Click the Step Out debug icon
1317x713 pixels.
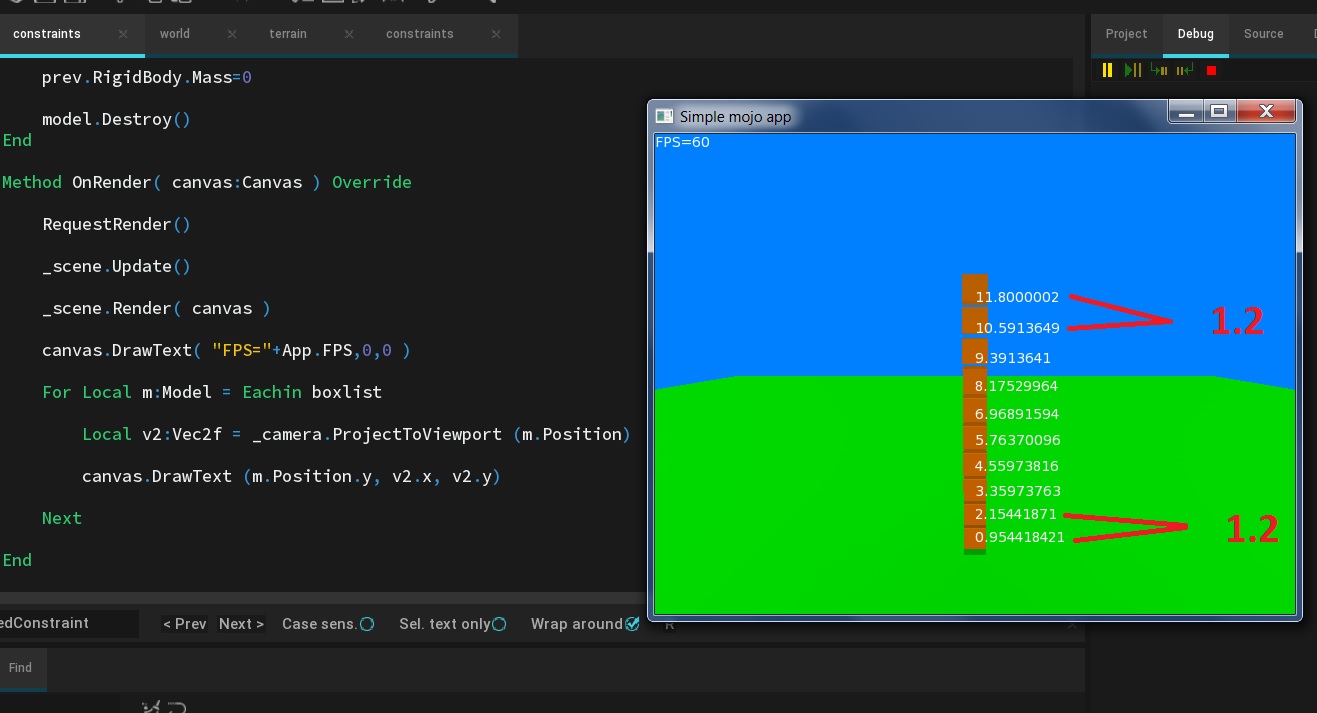coord(1185,70)
